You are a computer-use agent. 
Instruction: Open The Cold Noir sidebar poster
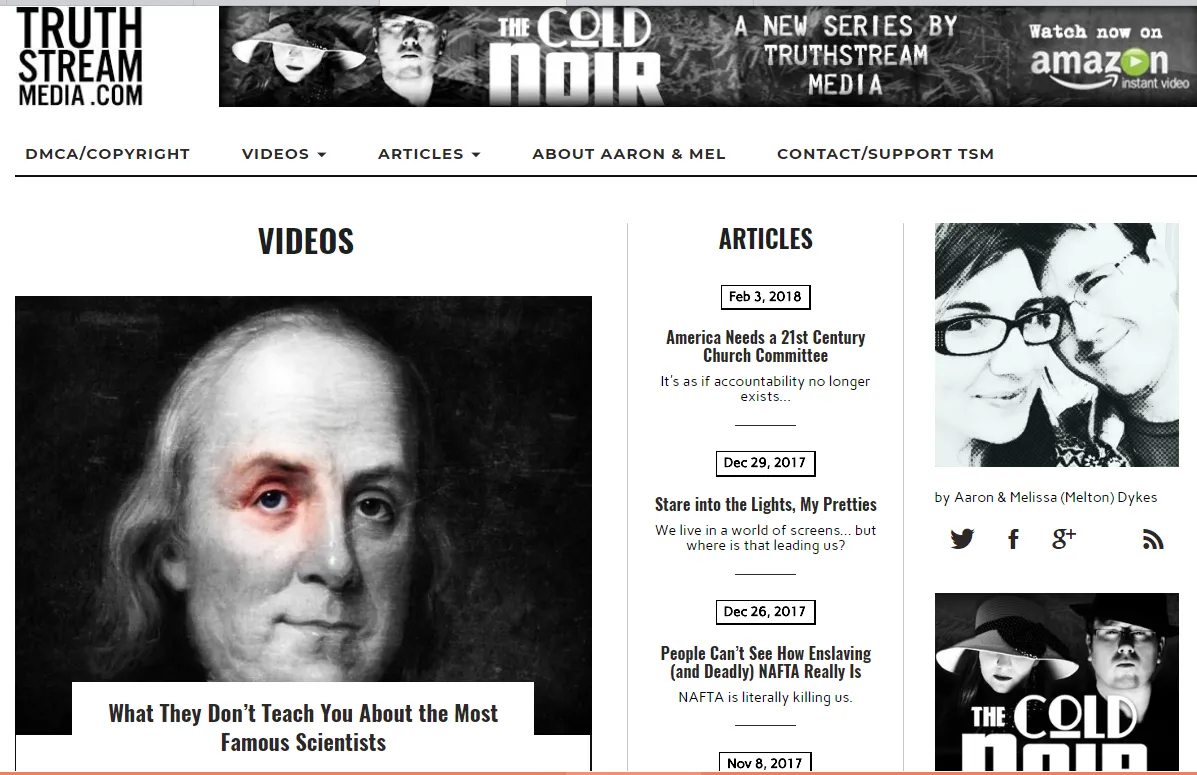[1057, 682]
